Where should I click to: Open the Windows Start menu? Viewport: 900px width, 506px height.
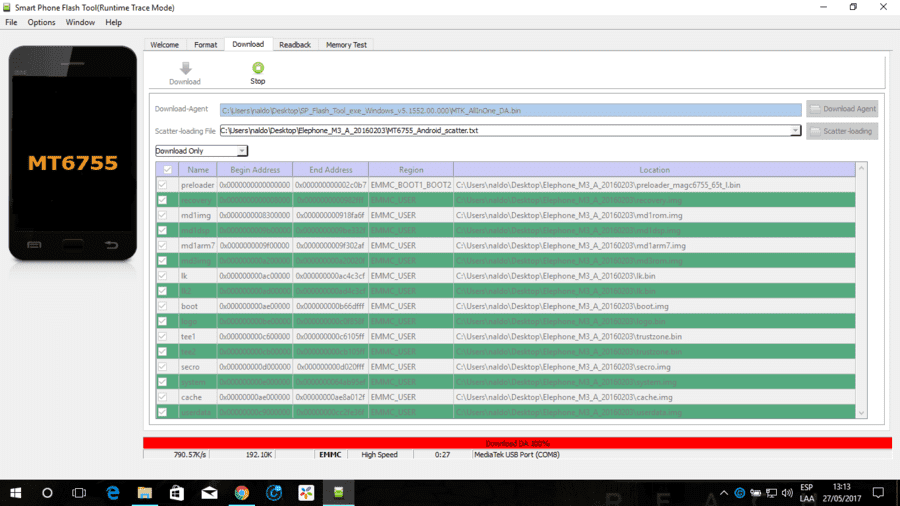(x=15, y=493)
